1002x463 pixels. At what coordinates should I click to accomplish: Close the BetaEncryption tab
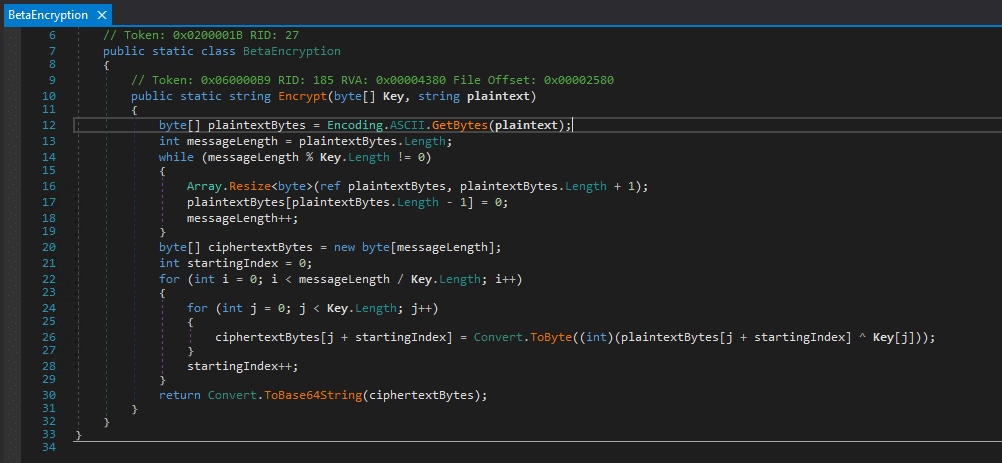[102, 15]
